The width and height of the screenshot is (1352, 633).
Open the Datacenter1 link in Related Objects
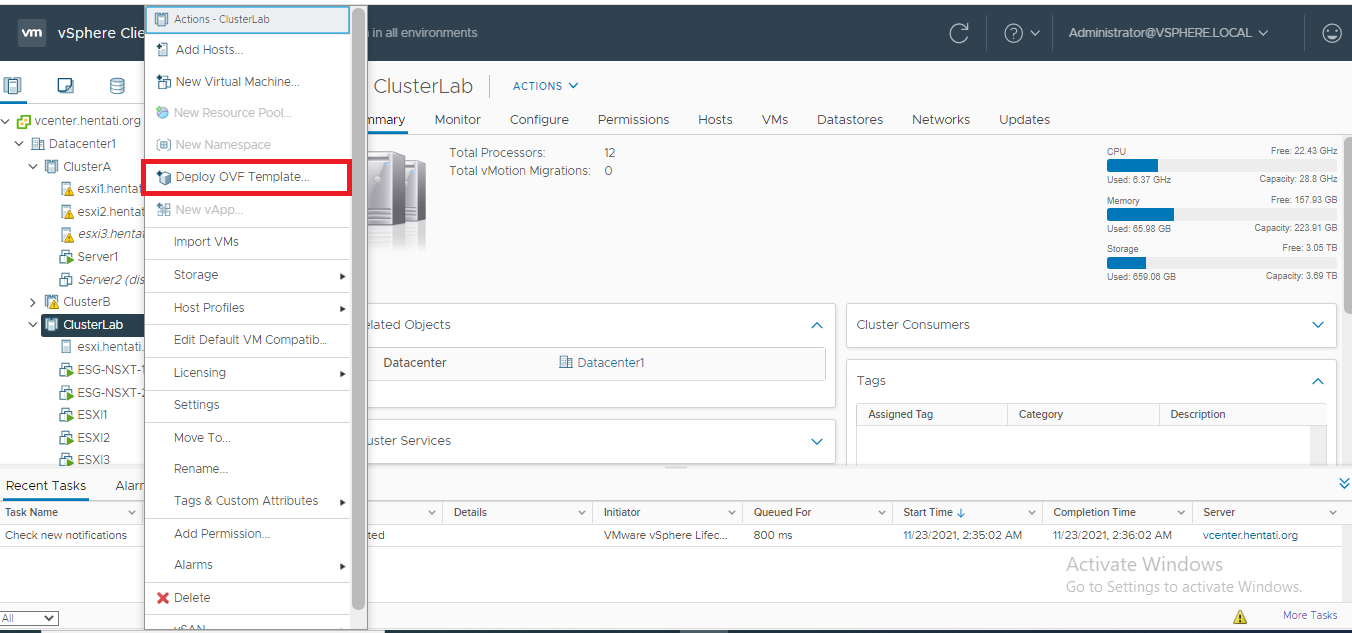(x=611, y=363)
